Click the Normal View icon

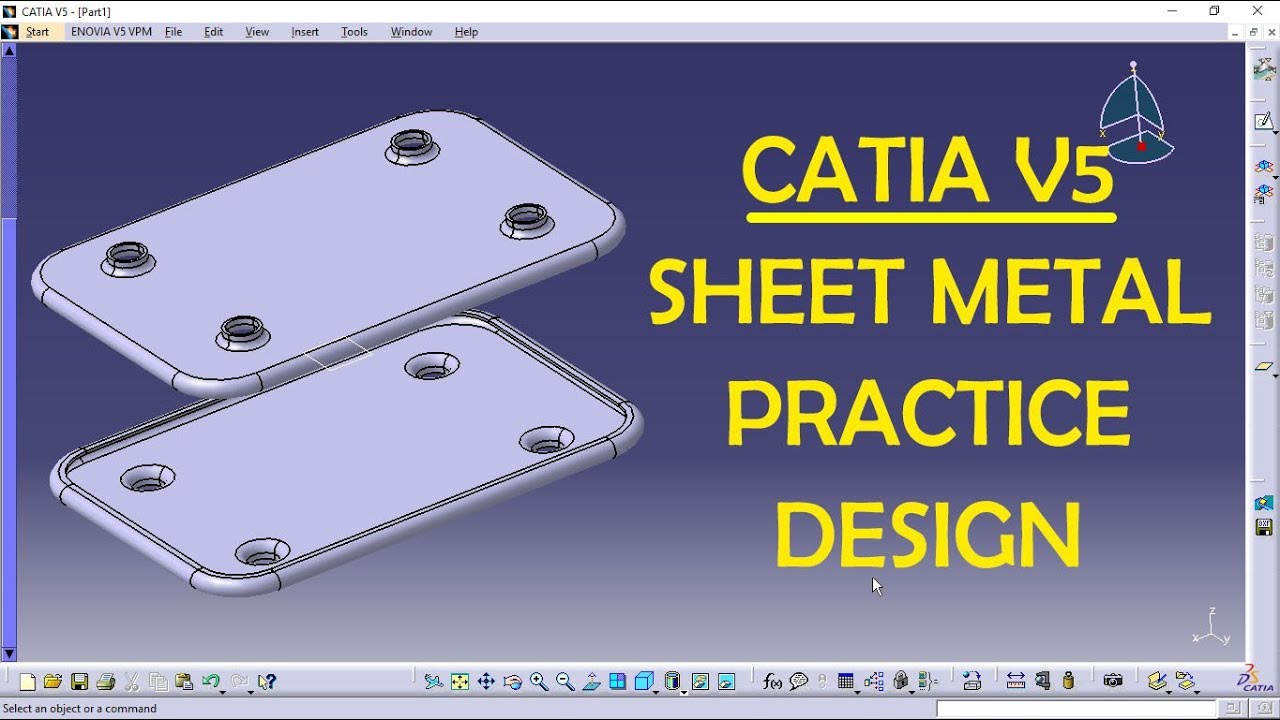591,682
